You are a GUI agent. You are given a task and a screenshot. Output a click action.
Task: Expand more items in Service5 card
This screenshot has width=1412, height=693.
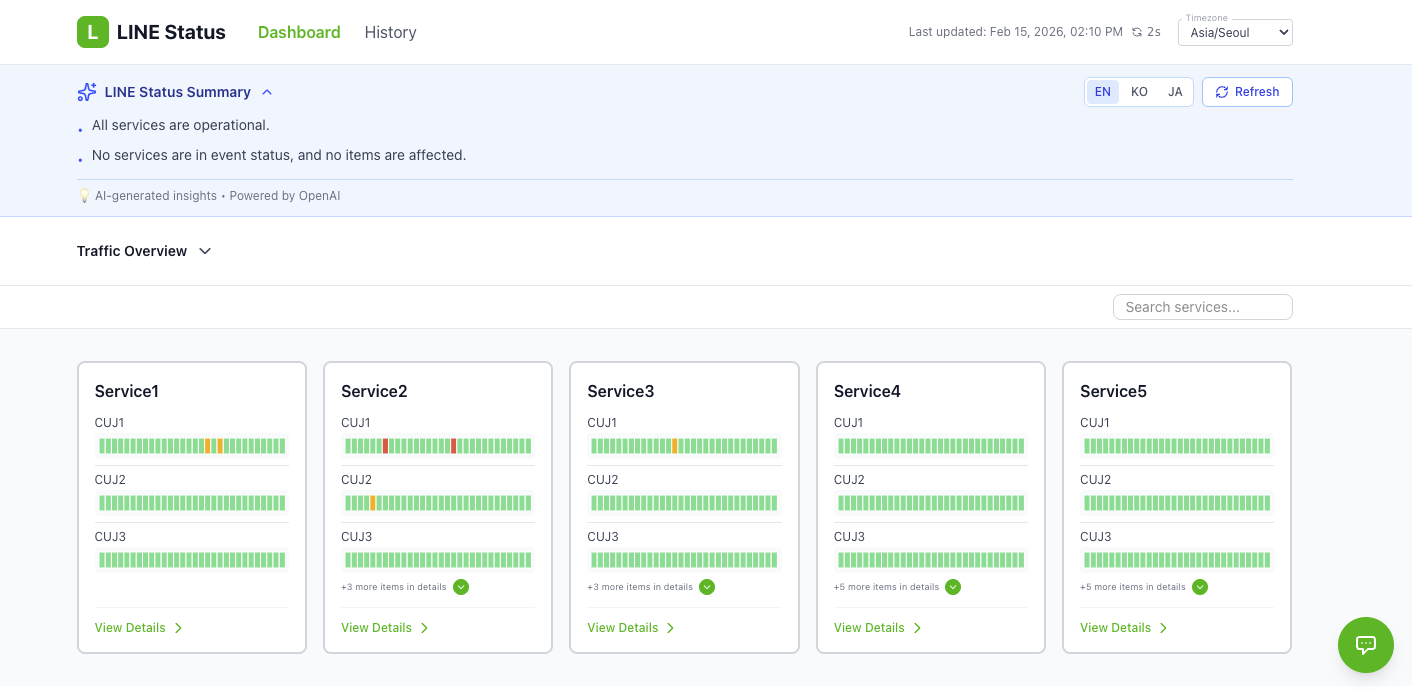point(1200,587)
